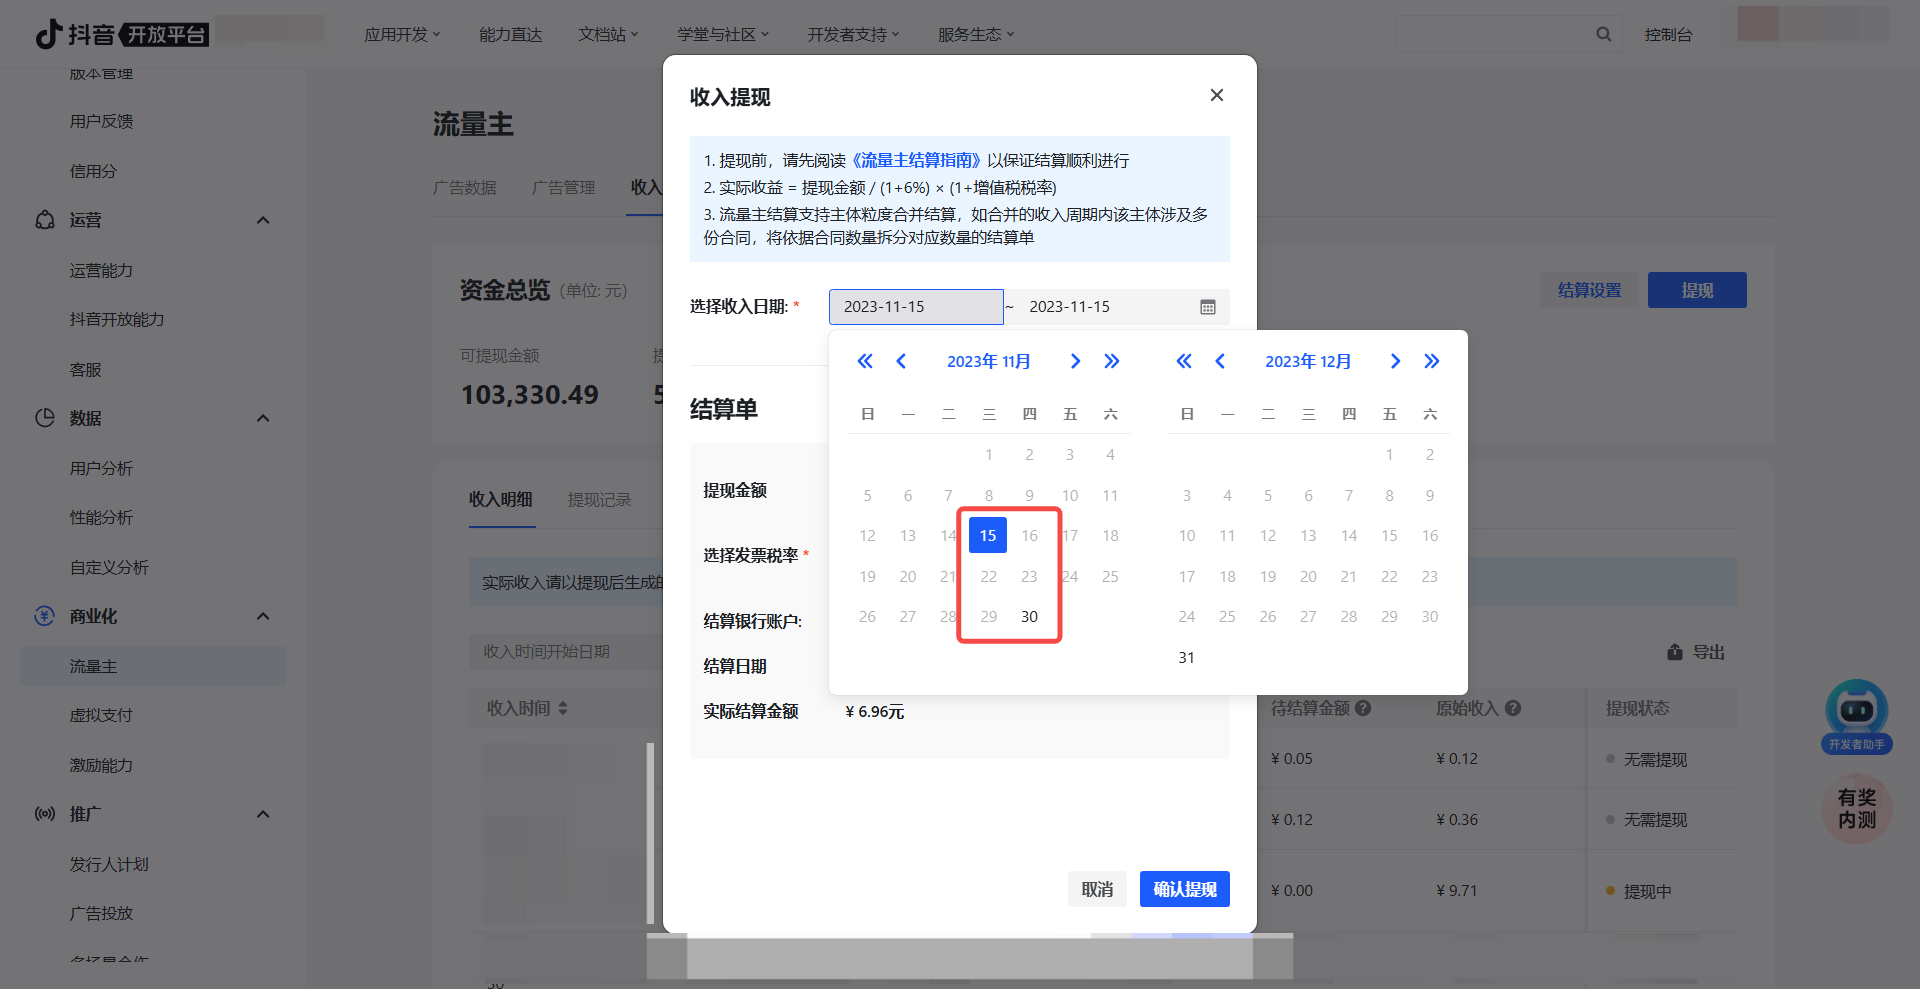Click help icon next to 原始收入

pos(1513,708)
